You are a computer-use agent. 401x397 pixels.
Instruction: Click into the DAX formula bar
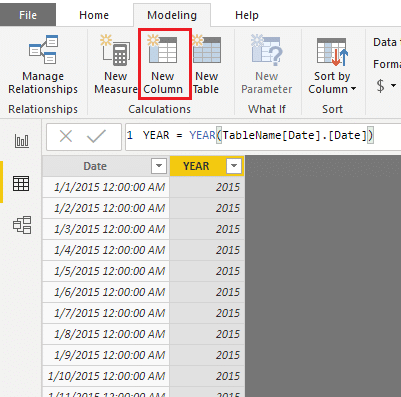pyautogui.click(x=263, y=136)
